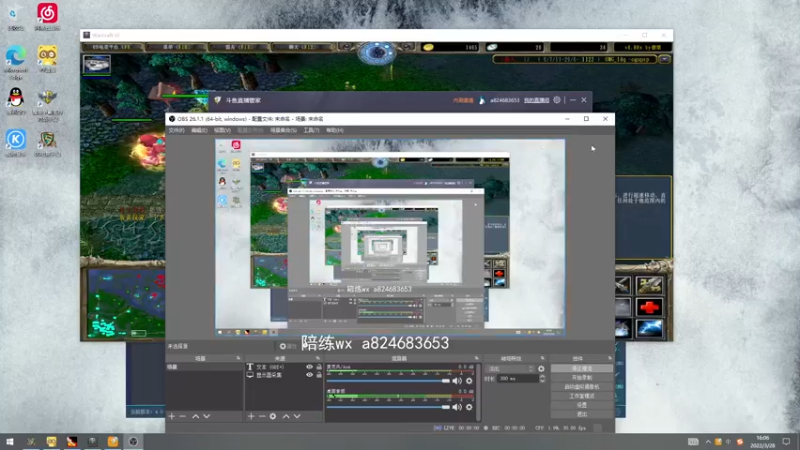This screenshot has width=800, height=450.
Task: Toggle visibility eye for the text source
Action: point(309,367)
